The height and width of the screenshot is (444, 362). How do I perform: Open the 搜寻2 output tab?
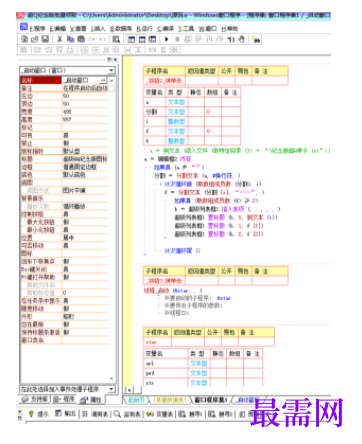(220, 414)
